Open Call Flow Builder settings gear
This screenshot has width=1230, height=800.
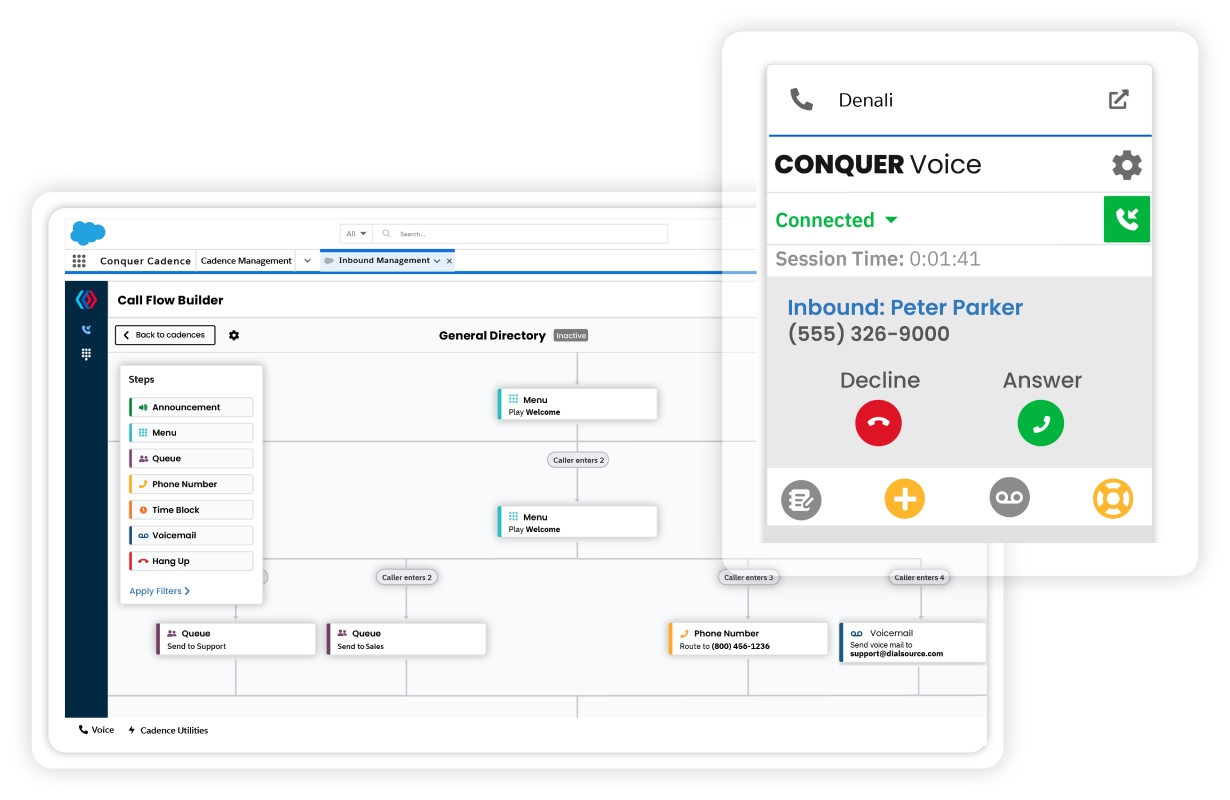point(234,335)
